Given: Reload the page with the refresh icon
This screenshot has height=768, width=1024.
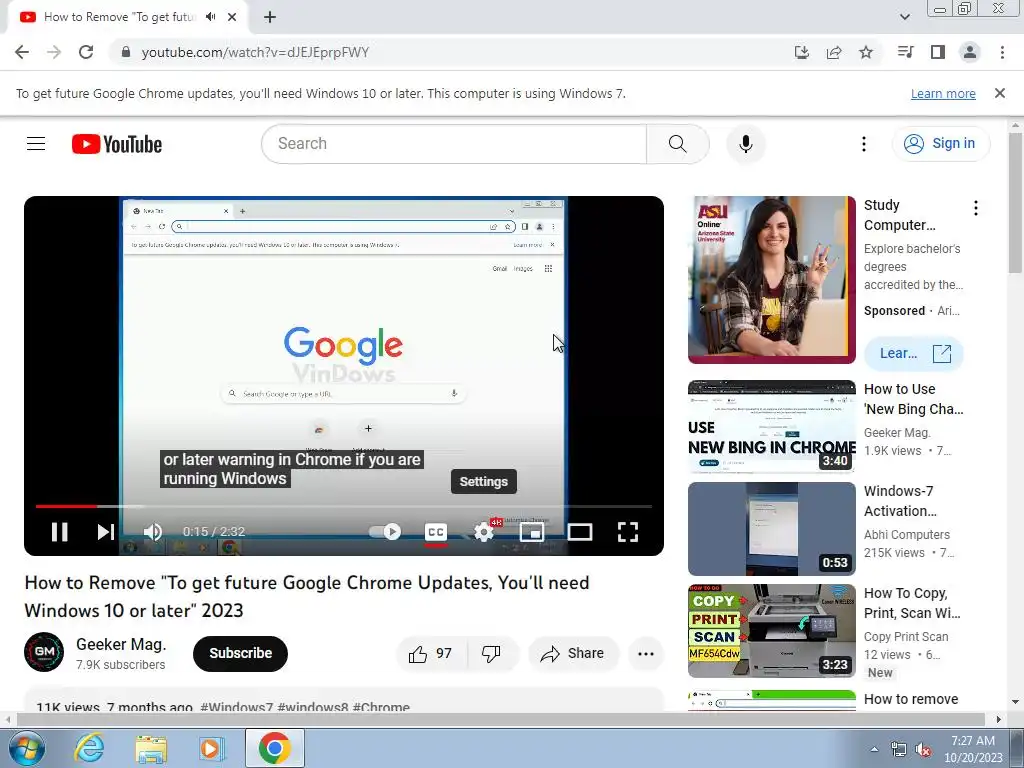Looking at the screenshot, I should (86, 52).
